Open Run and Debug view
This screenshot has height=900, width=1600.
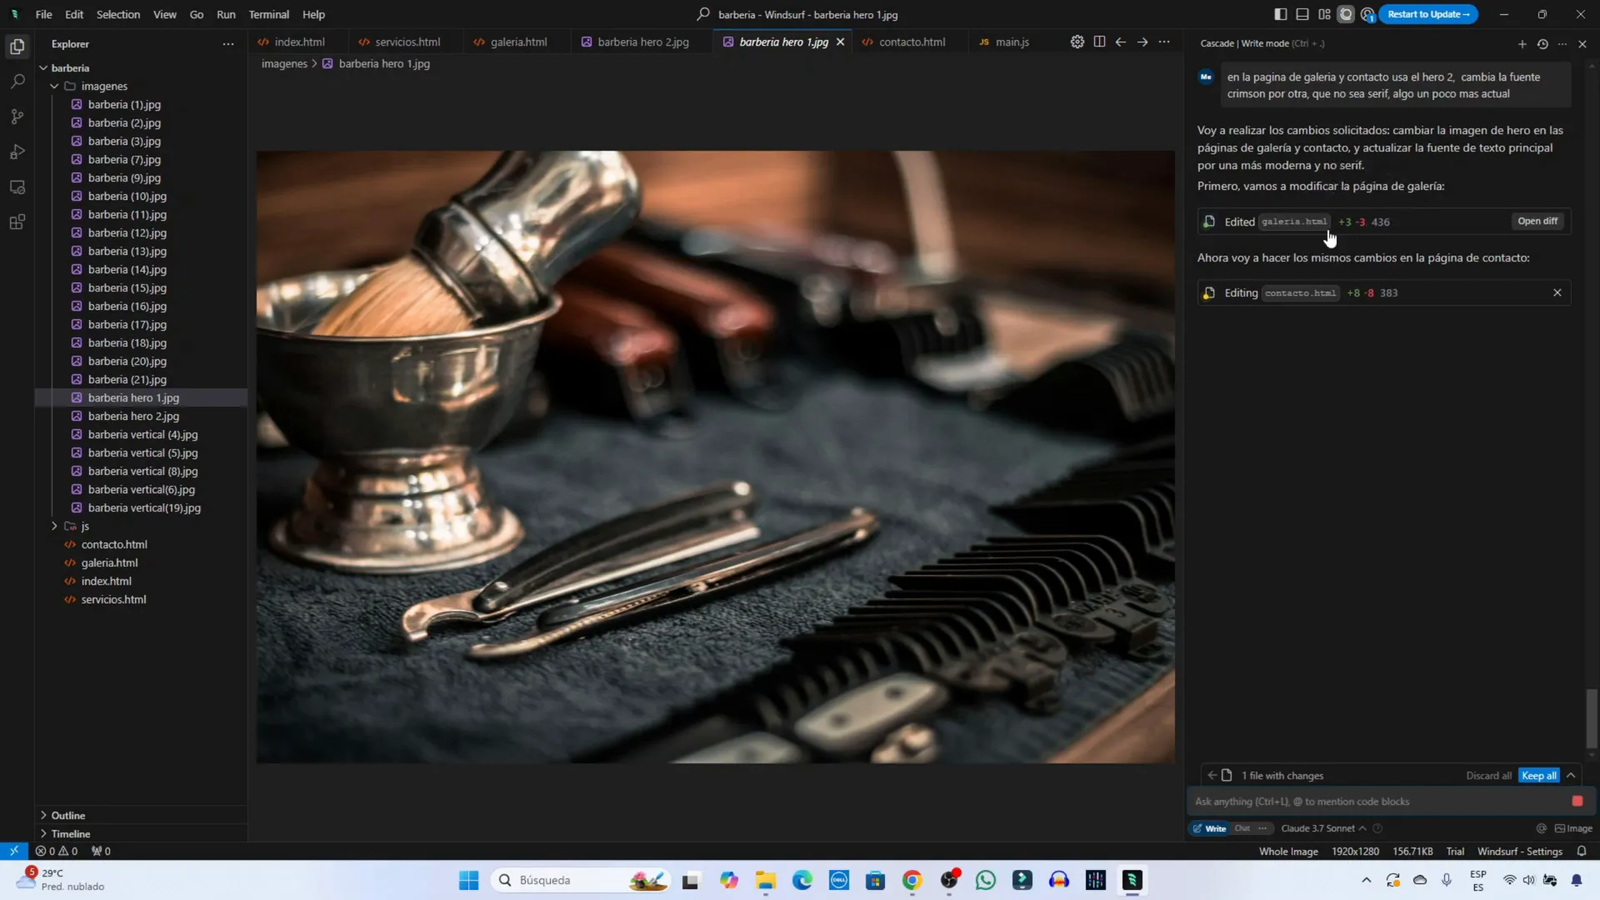tap(17, 152)
